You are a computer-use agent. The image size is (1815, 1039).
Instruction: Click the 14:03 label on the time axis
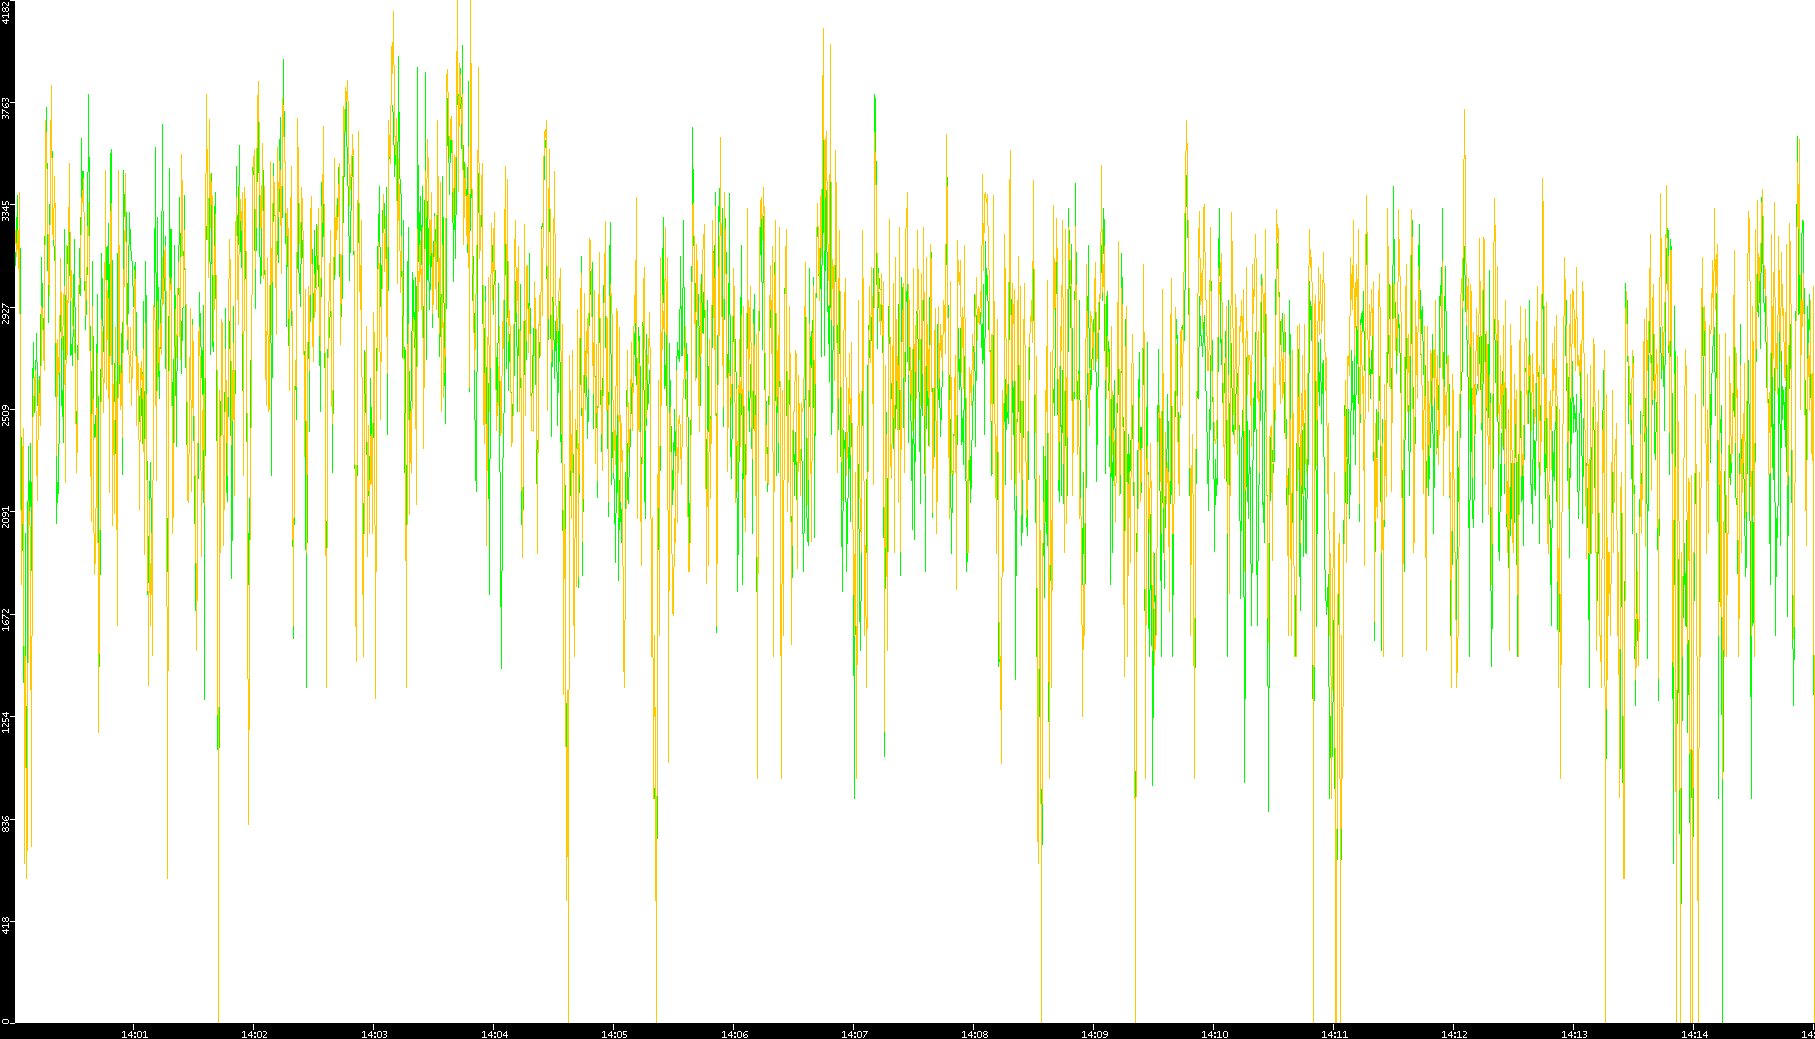374,1034
